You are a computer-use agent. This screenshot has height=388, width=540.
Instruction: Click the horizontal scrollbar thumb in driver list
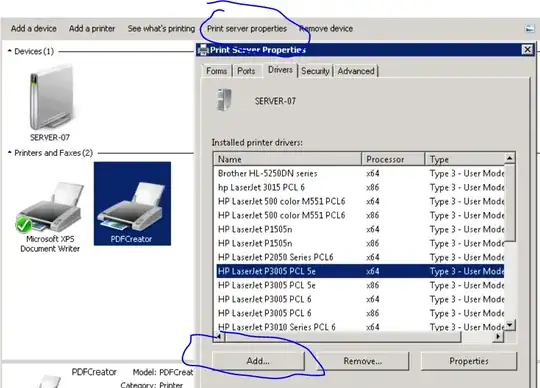click(x=343, y=336)
